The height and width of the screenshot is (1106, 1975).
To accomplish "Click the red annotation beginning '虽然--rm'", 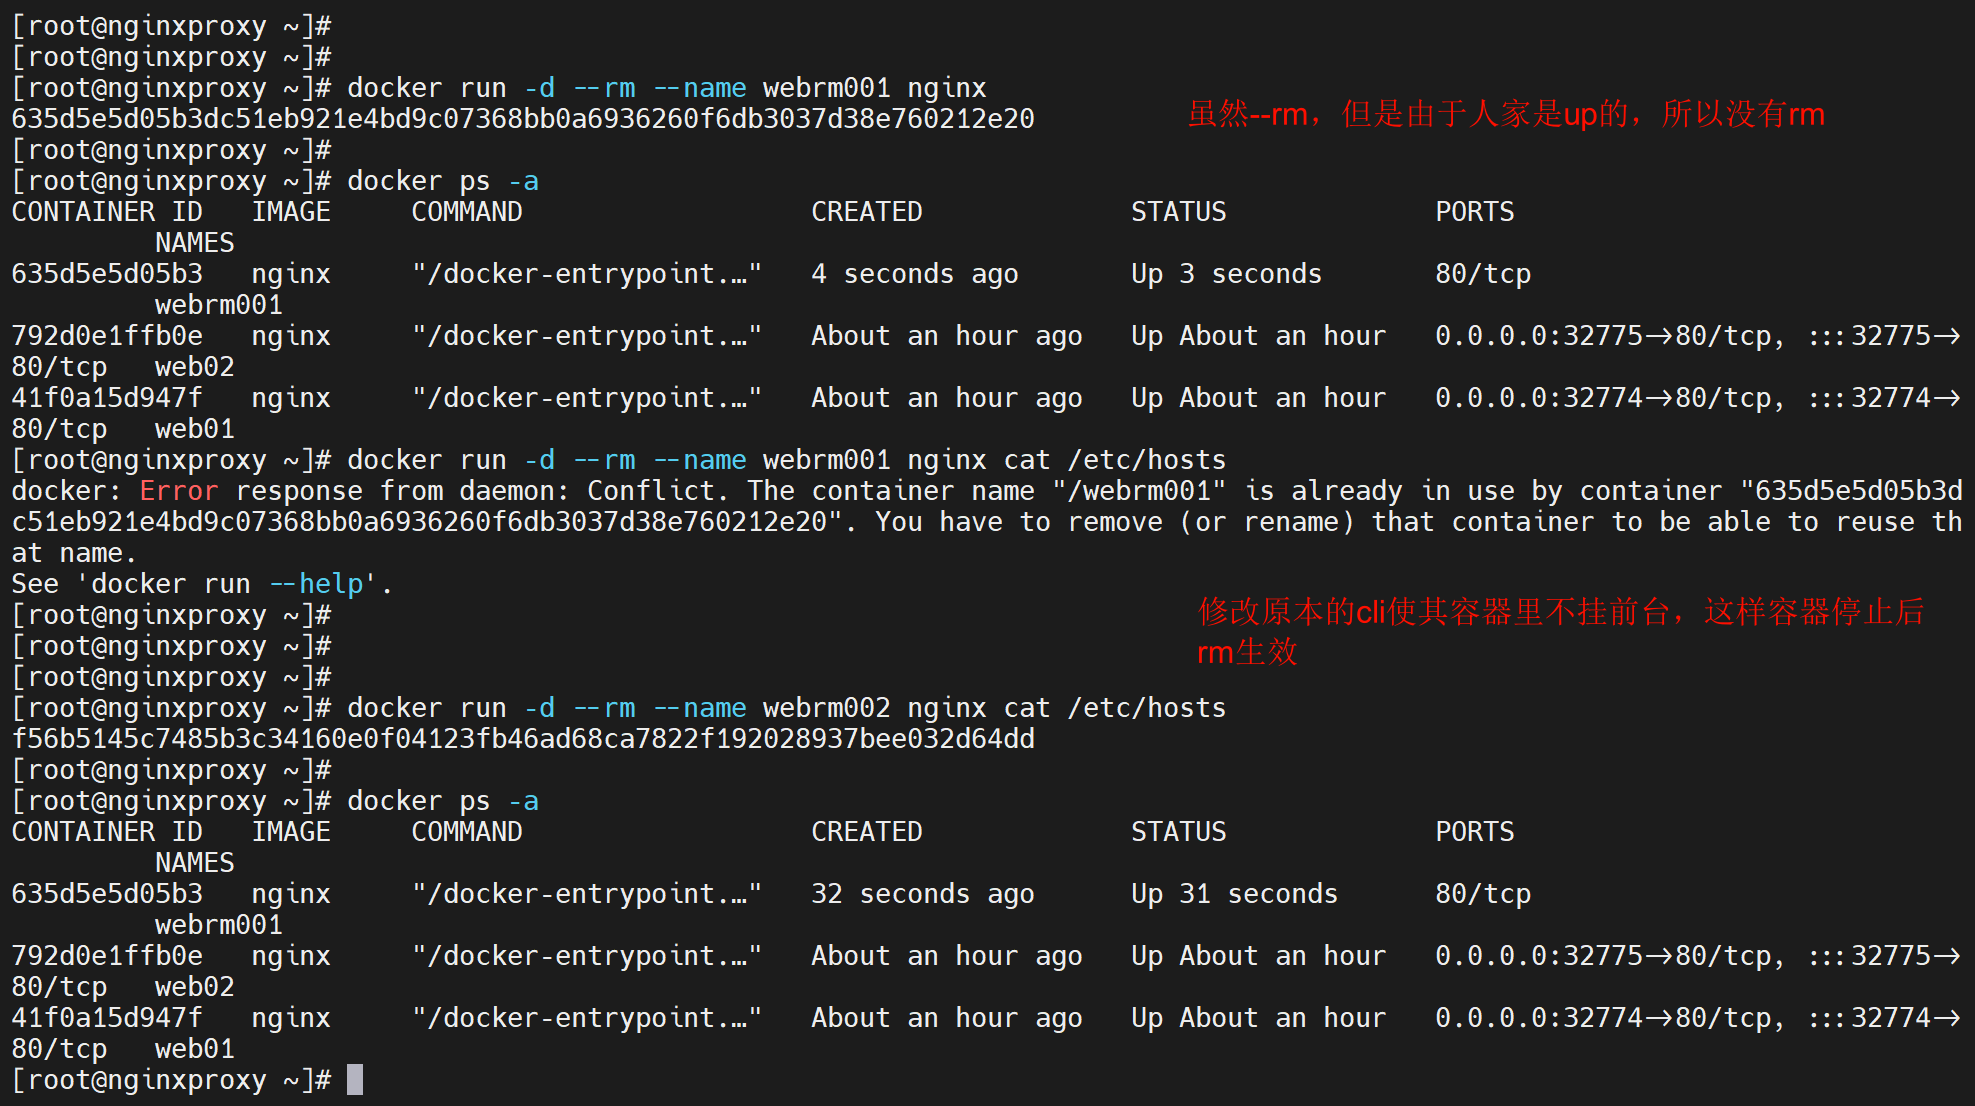I will [x=1505, y=115].
